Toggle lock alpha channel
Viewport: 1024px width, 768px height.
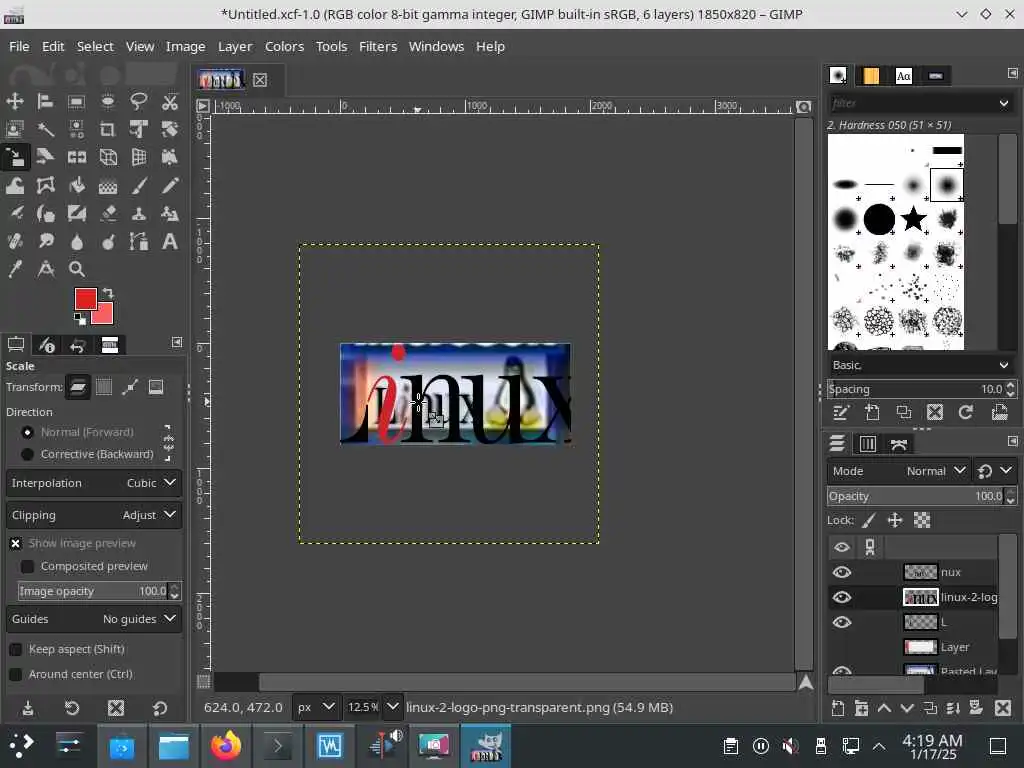[921, 520]
